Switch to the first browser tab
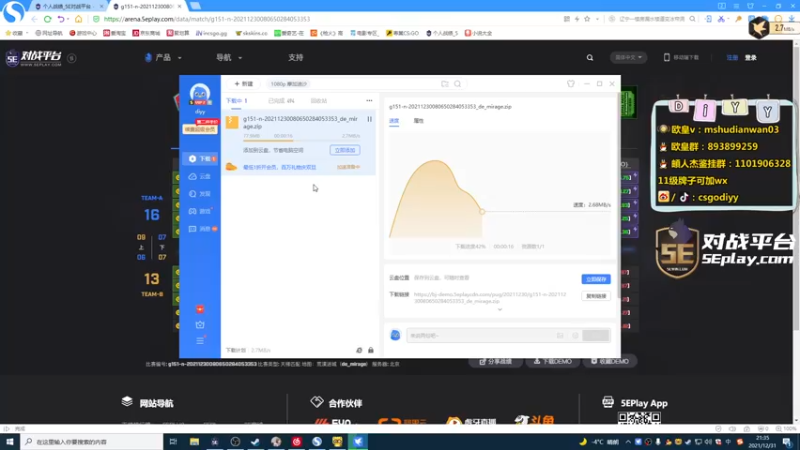Screen dimensions: 800x450 pos(69,6)
